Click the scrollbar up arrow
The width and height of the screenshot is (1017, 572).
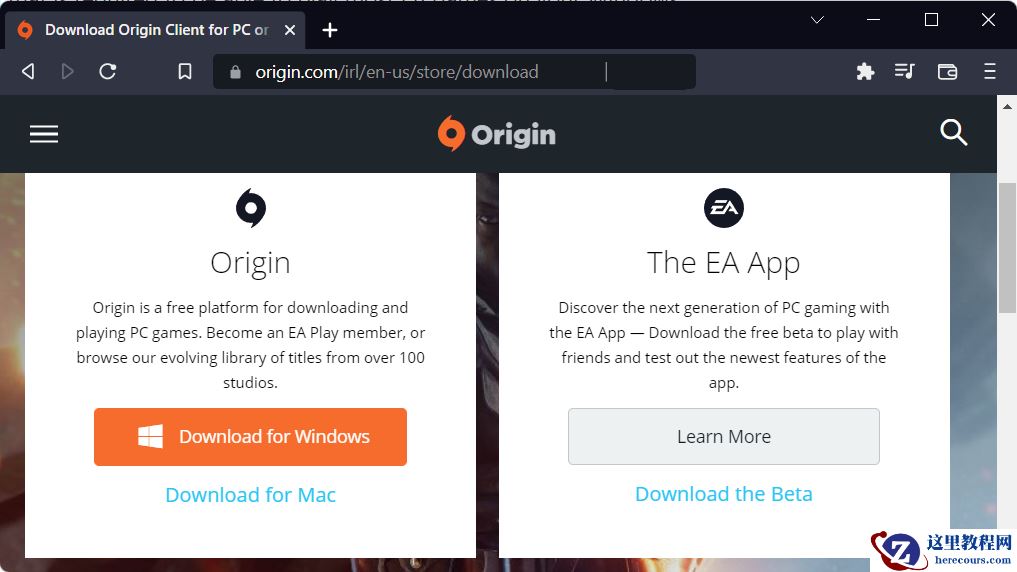tap(1007, 106)
